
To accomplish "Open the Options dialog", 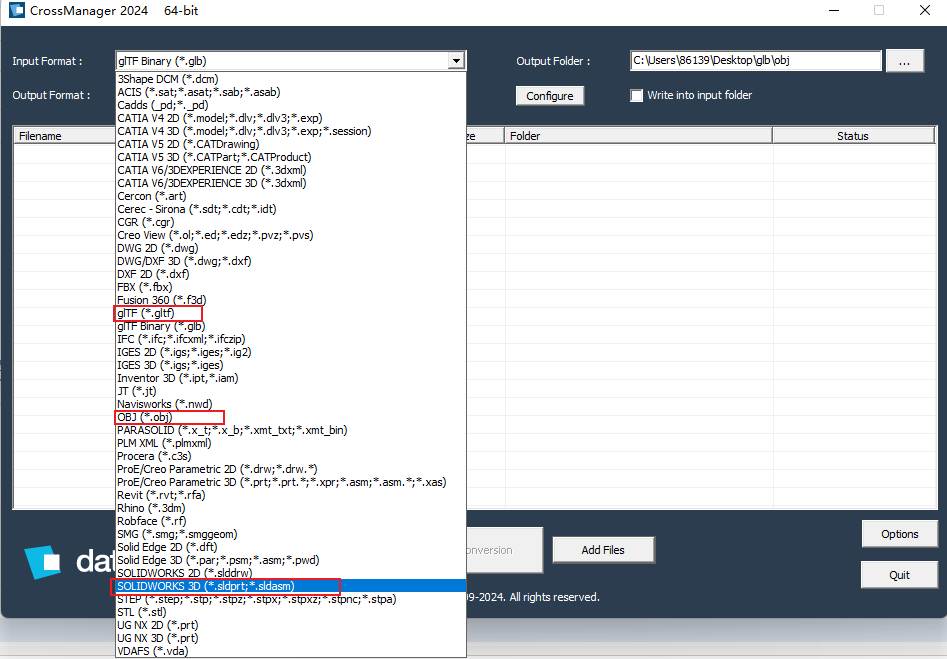I will pyautogui.click(x=899, y=534).
